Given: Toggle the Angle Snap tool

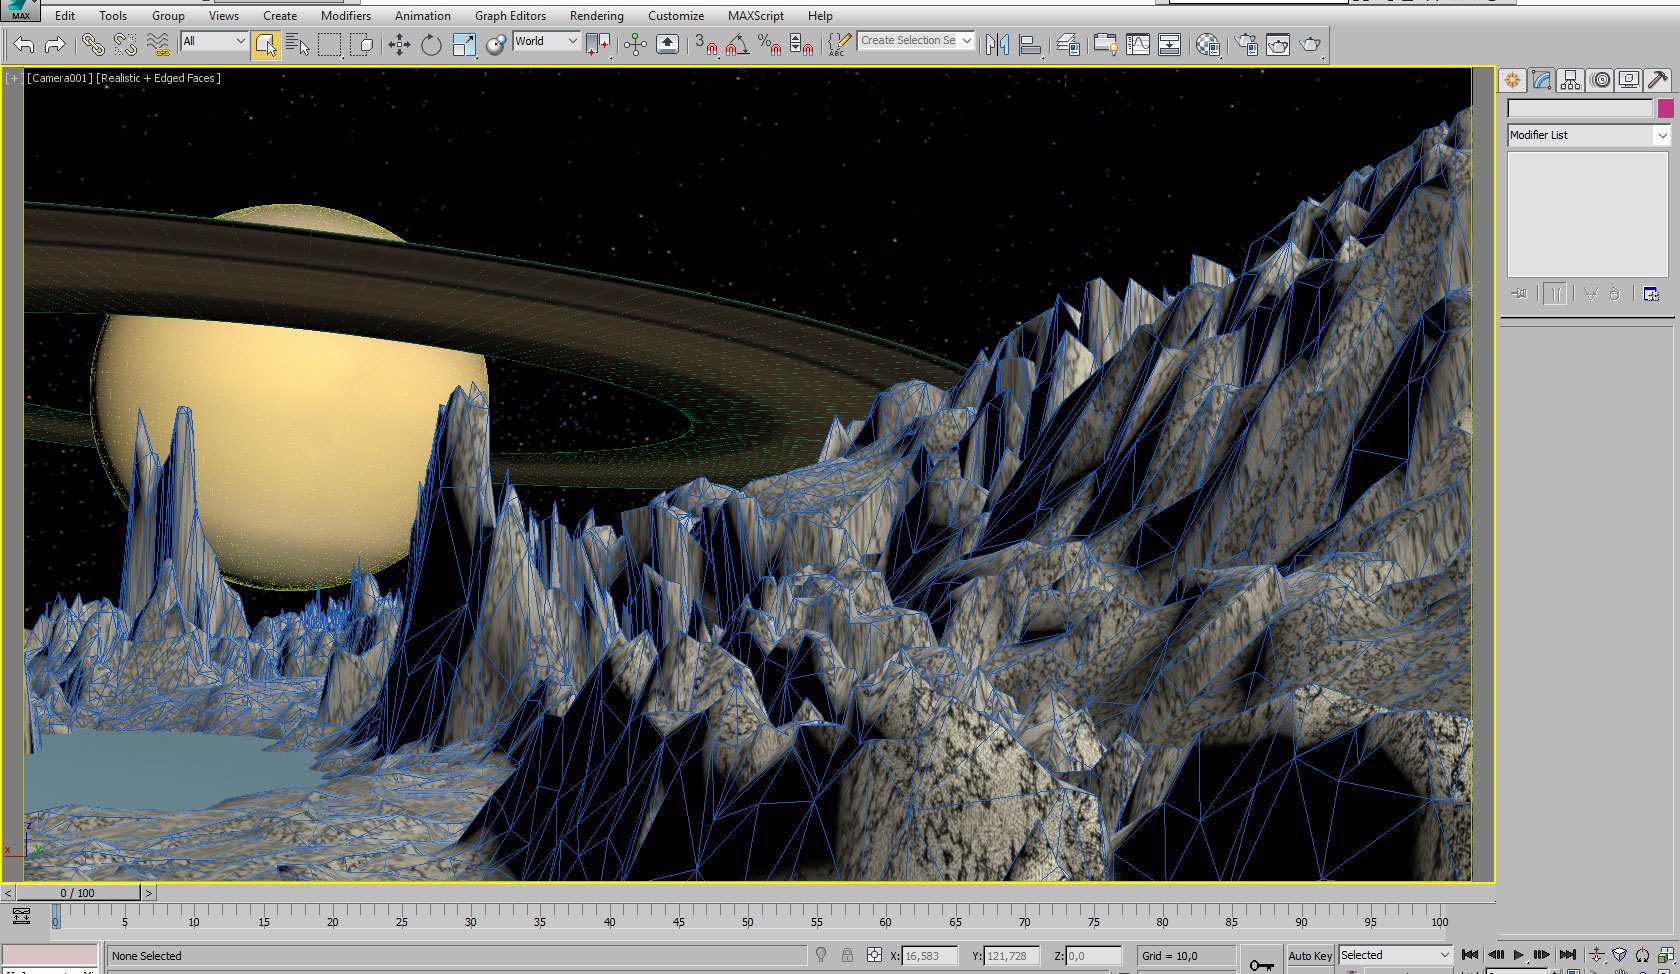Looking at the screenshot, I should [737, 44].
